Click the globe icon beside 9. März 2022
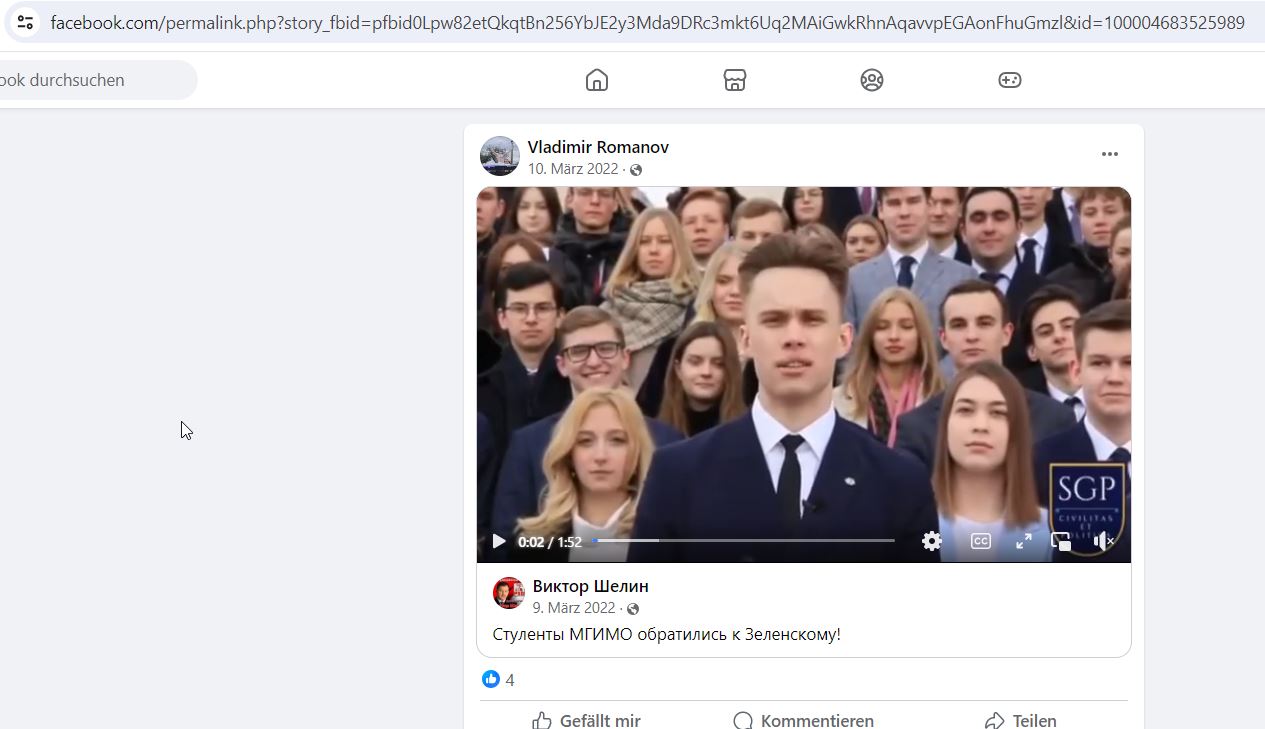Image resolution: width=1265 pixels, height=729 pixels. pyautogui.click(x=633, y=609)
